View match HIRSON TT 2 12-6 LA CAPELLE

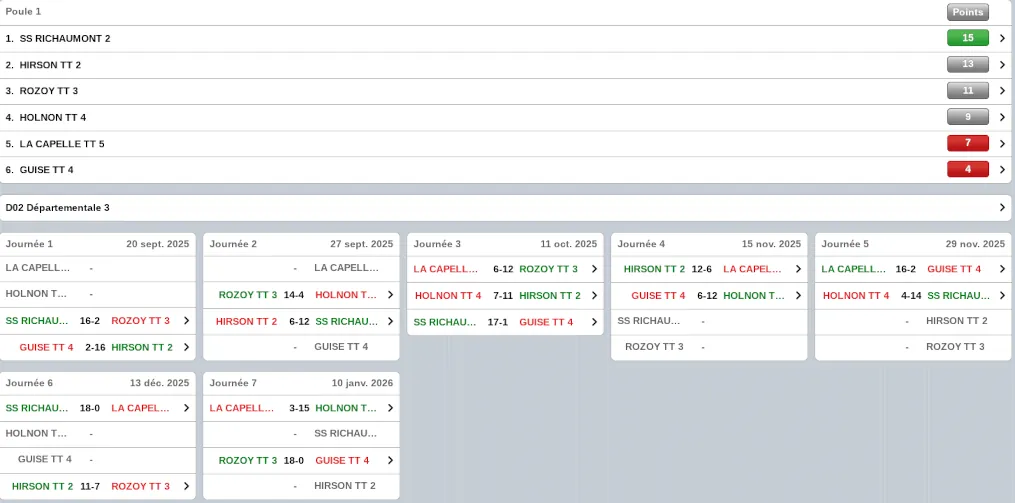710,269
